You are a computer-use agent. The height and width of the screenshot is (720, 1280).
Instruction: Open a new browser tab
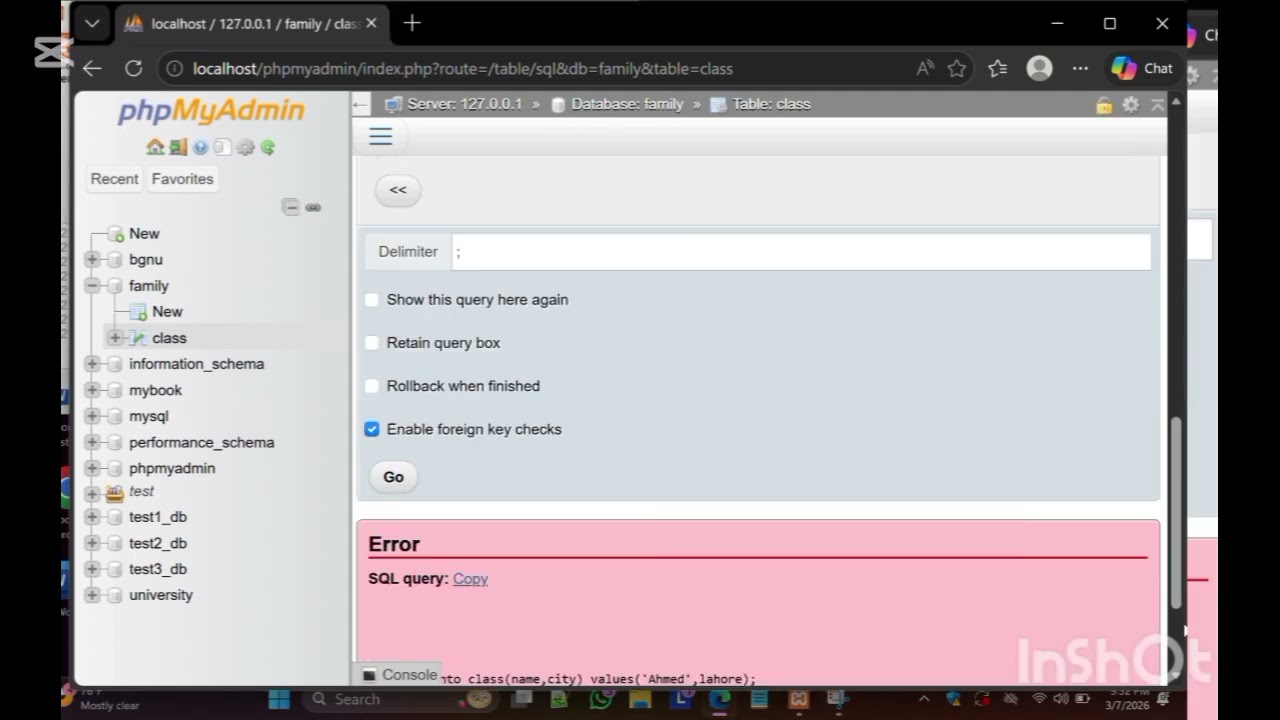coord(412,23)
